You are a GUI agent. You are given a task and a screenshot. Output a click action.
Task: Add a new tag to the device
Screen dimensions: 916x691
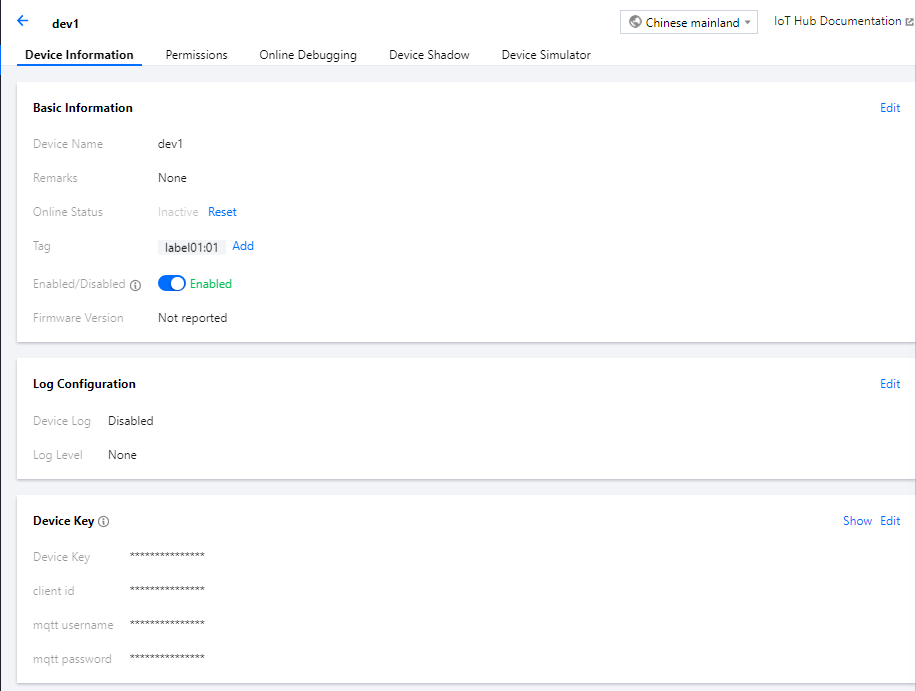click(x=243, y=246)
